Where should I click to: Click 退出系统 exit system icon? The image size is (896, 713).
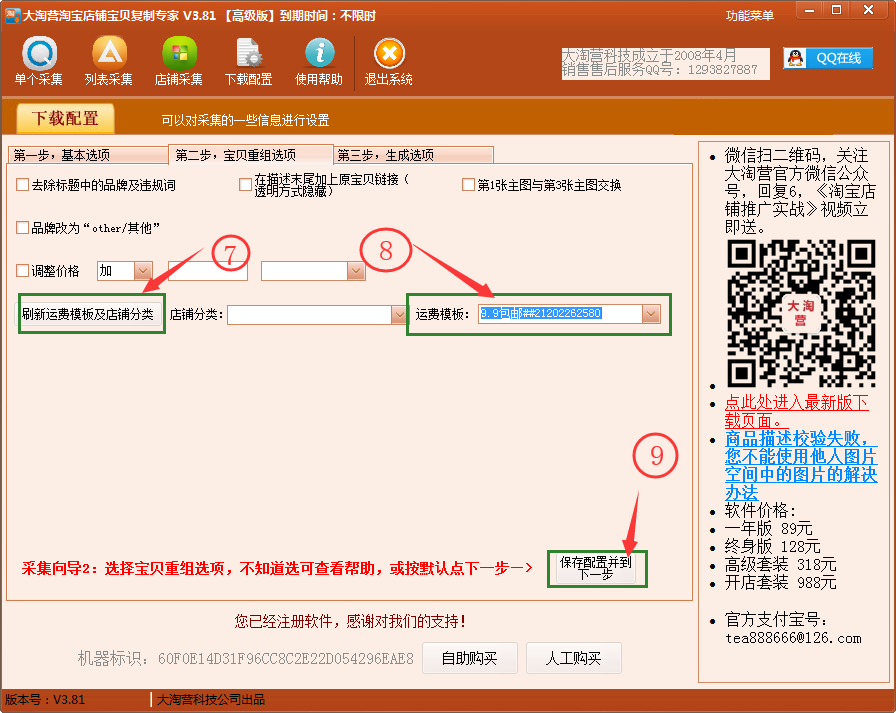coord(389,61)
